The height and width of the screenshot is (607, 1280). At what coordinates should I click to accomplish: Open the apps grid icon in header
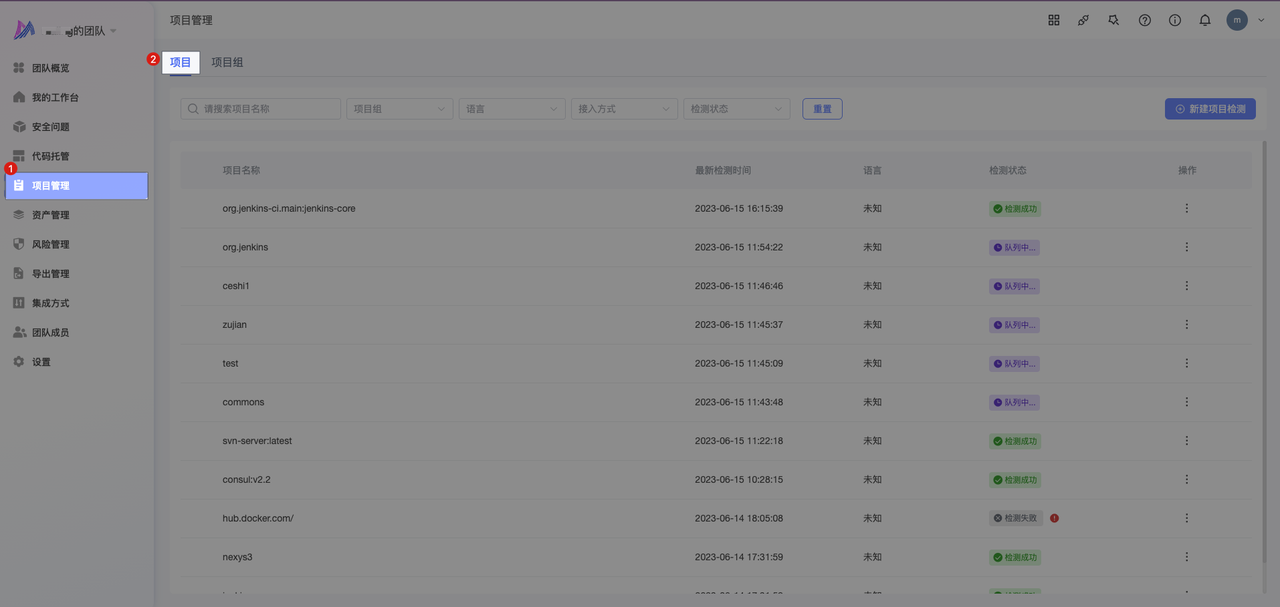coord(1053,20)
